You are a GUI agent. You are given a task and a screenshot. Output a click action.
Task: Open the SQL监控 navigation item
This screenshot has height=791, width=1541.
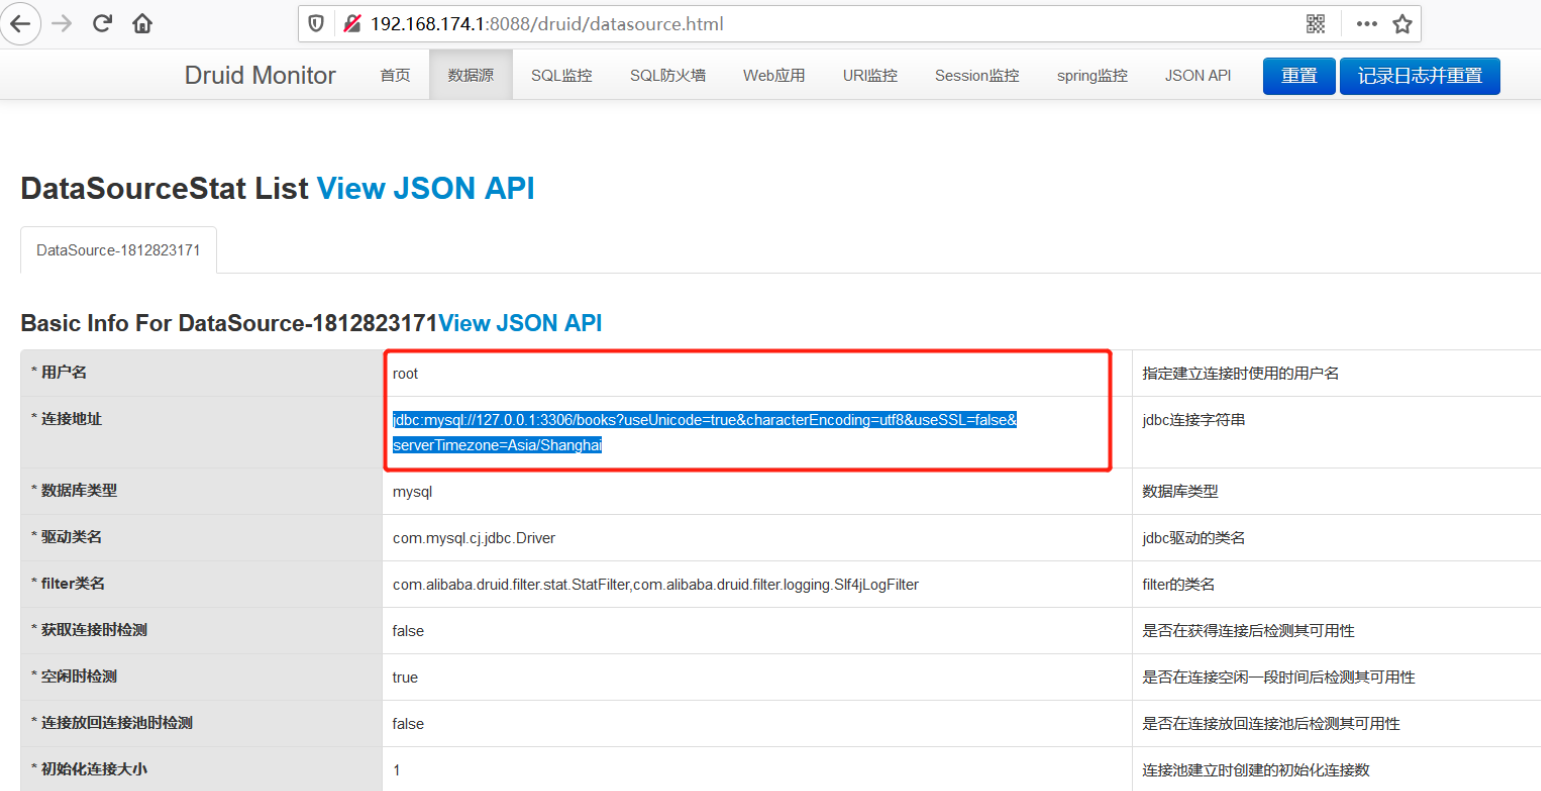(x=562, y=75)
